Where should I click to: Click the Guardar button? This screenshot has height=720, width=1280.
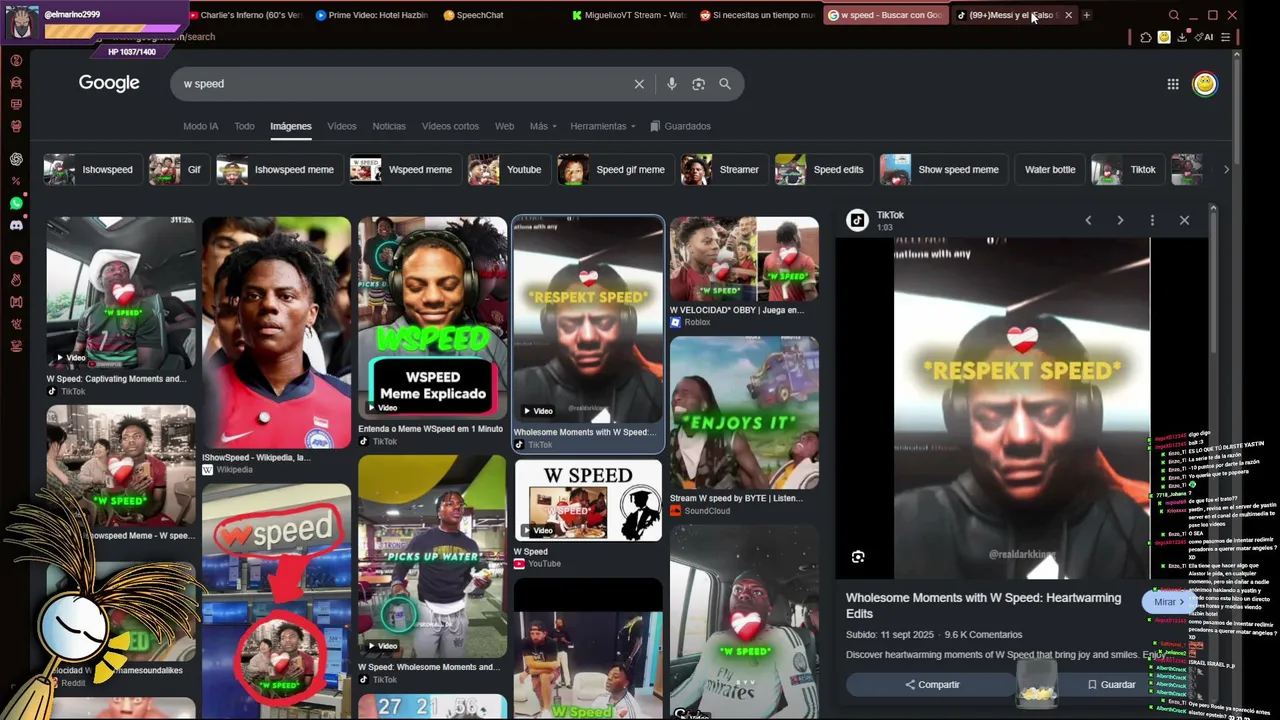coord(1110,685)
